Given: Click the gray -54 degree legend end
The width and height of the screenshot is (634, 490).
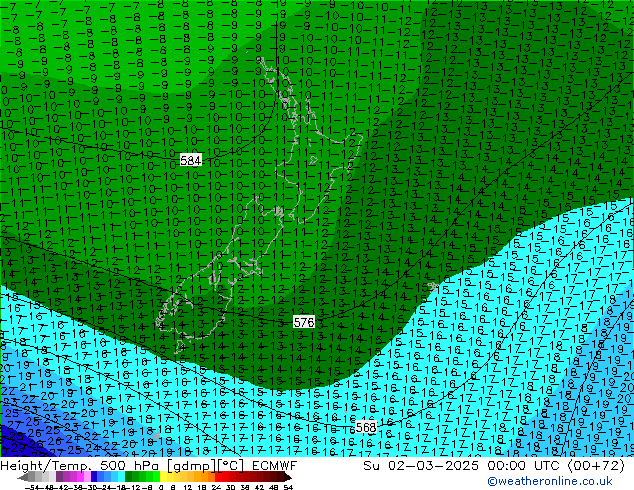Looking at the screenshot, I should pos(23,477).
